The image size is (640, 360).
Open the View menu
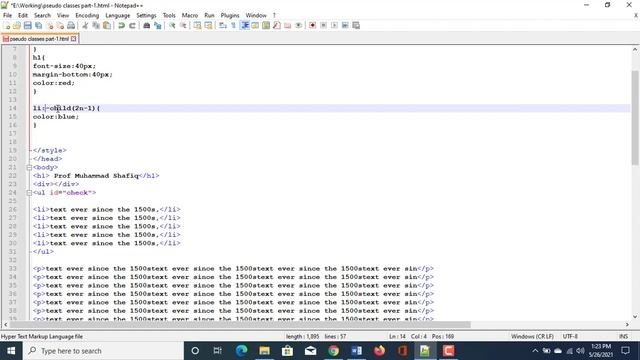tap(63, 15)
